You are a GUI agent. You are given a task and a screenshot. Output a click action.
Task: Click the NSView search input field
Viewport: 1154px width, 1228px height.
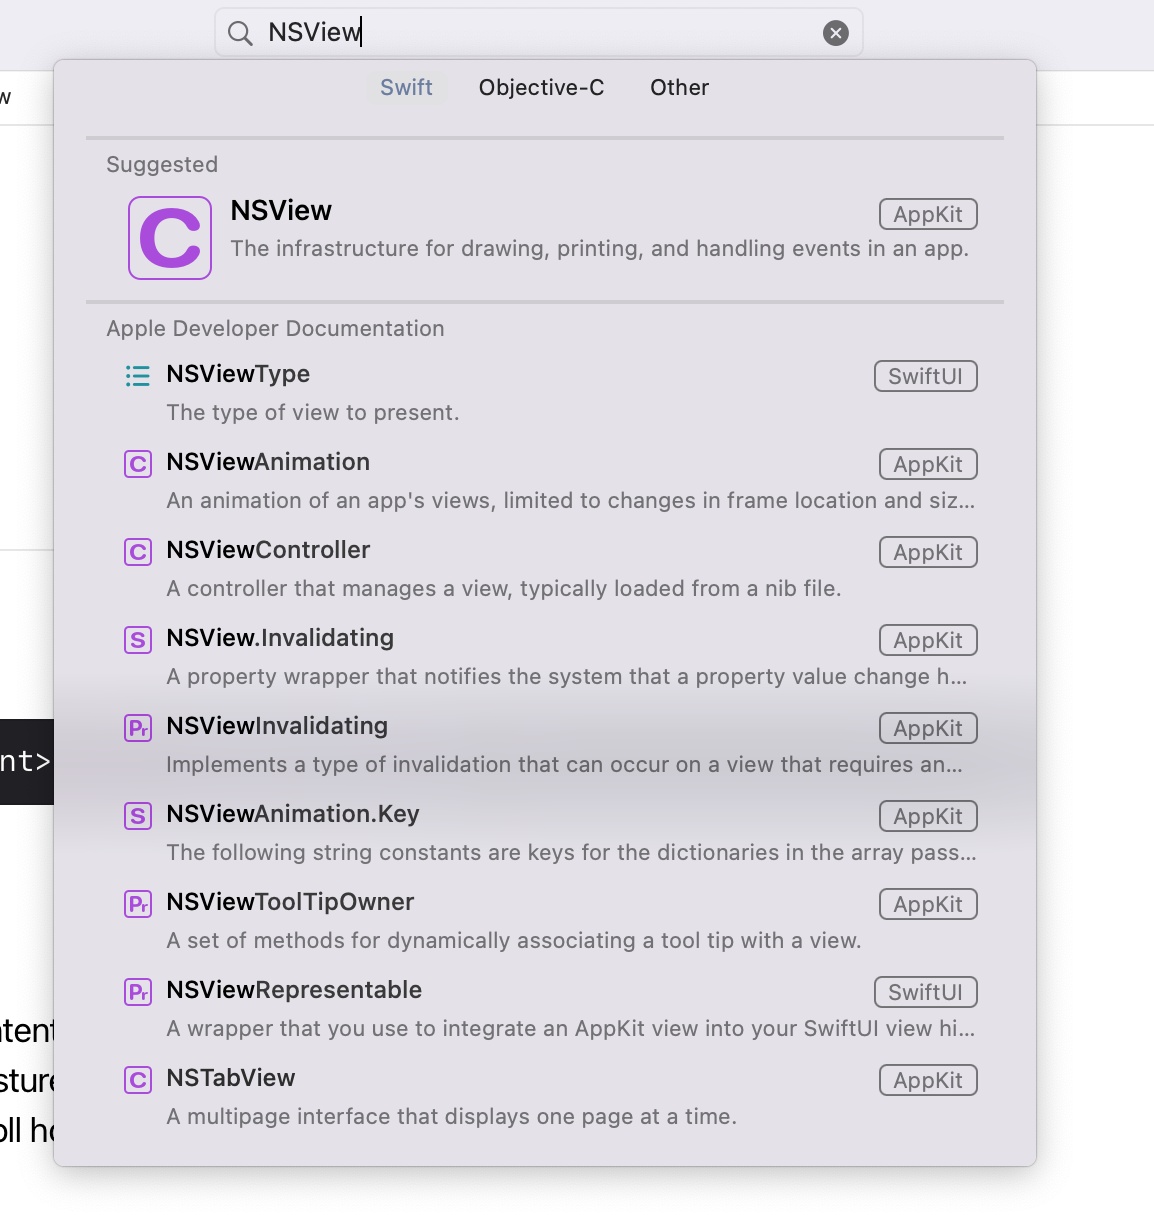tap(540, 33)
